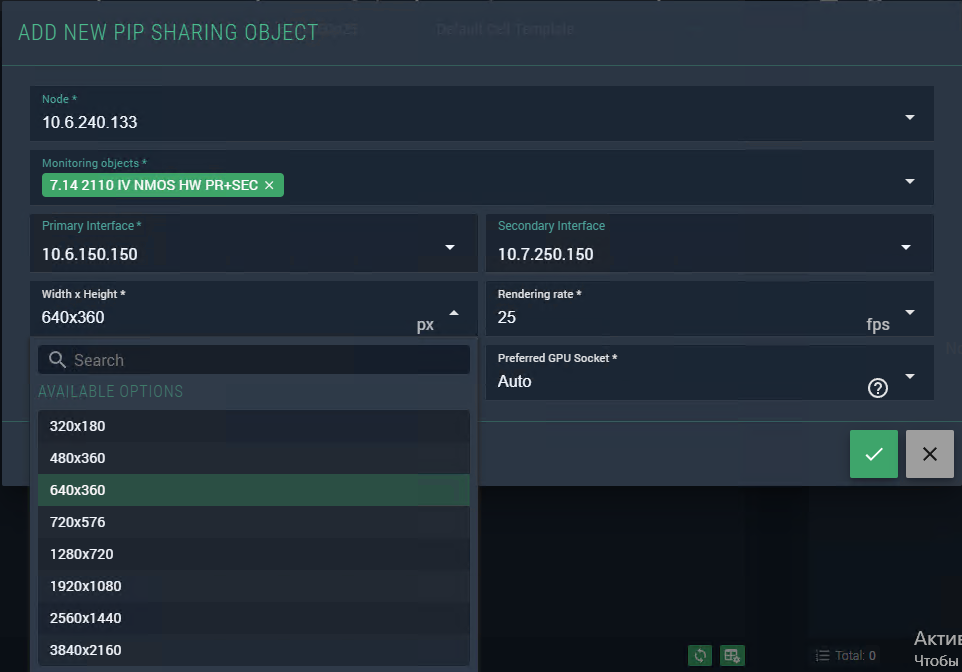The height and width of the screenshot is (672, 962).
Task: Click the green refresh icon
Action: pyautogui.click(x=701, y=655)
